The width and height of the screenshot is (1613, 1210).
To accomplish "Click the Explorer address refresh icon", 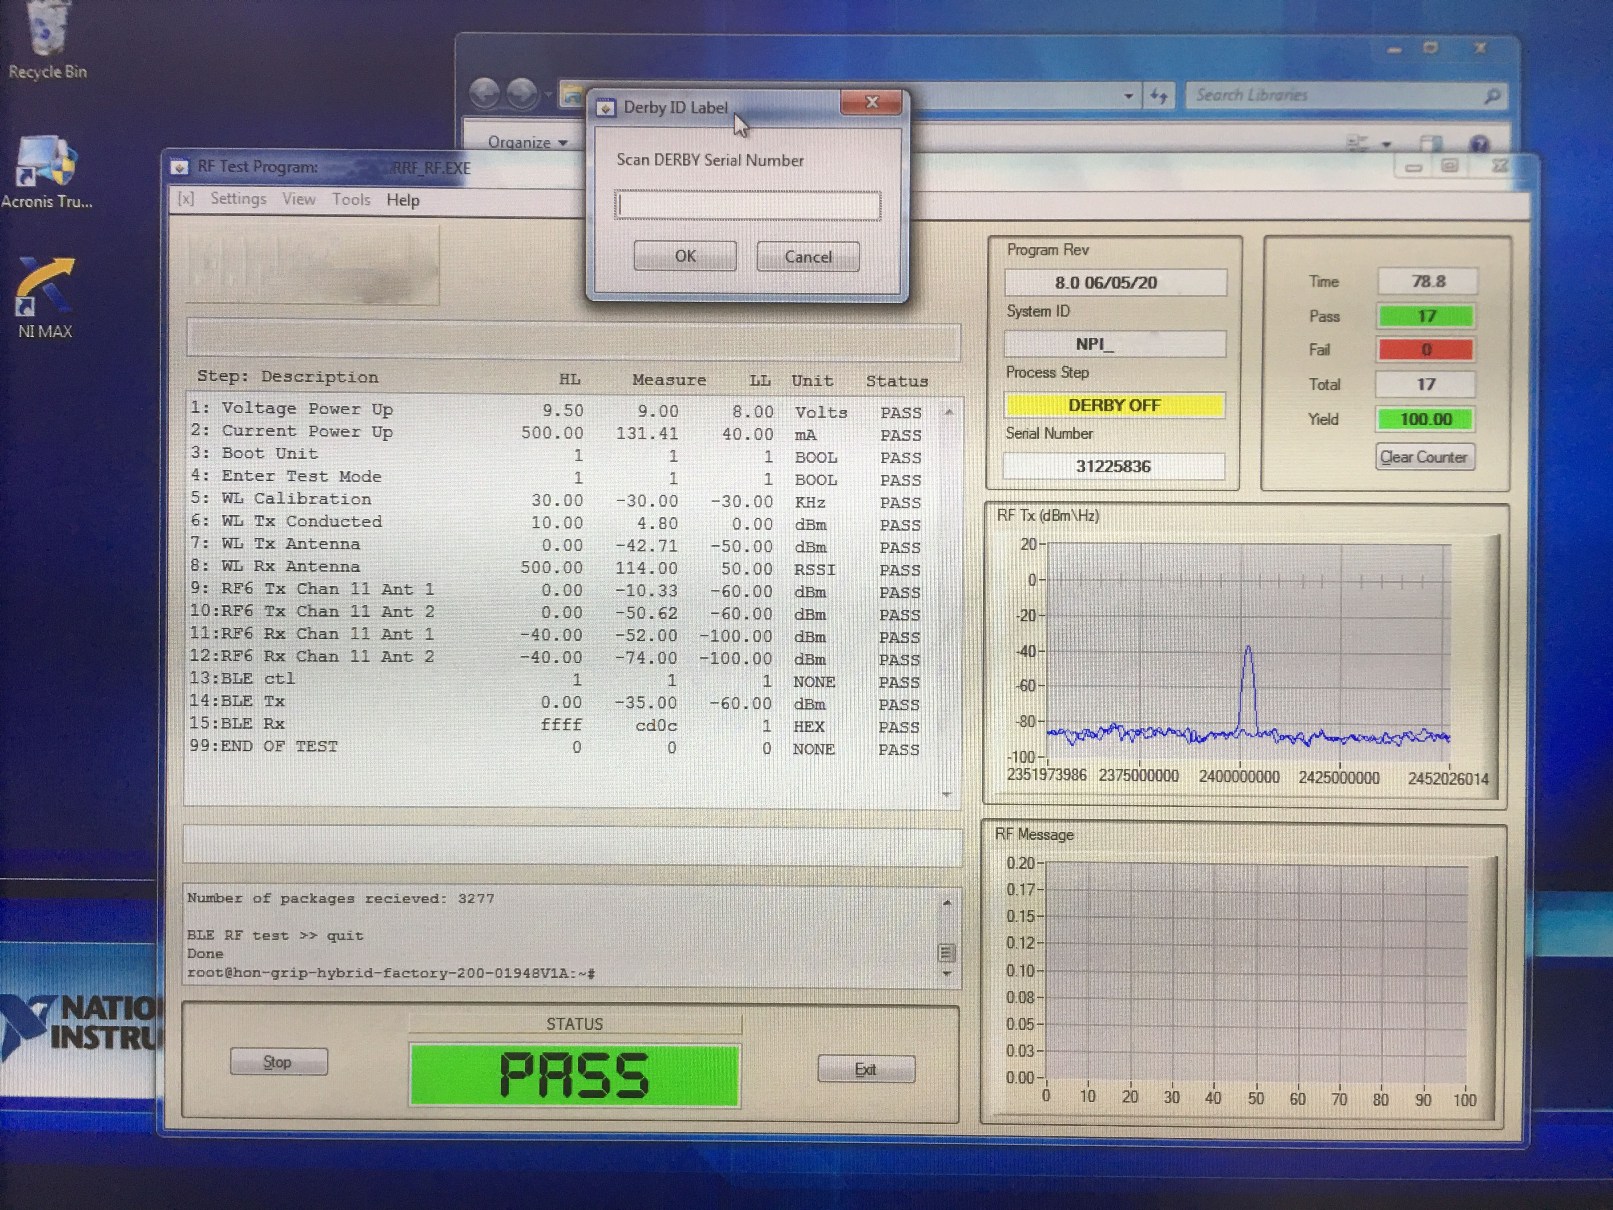I will pos(1159,96).
